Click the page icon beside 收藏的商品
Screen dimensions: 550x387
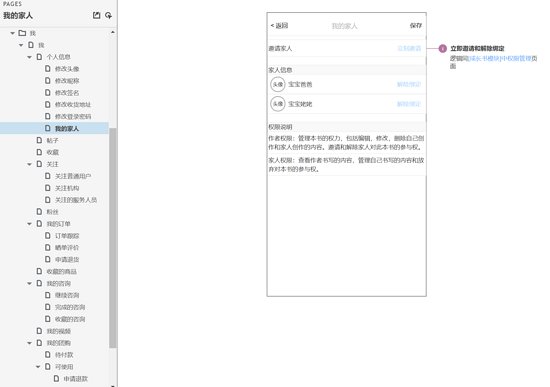pos(39,271)
